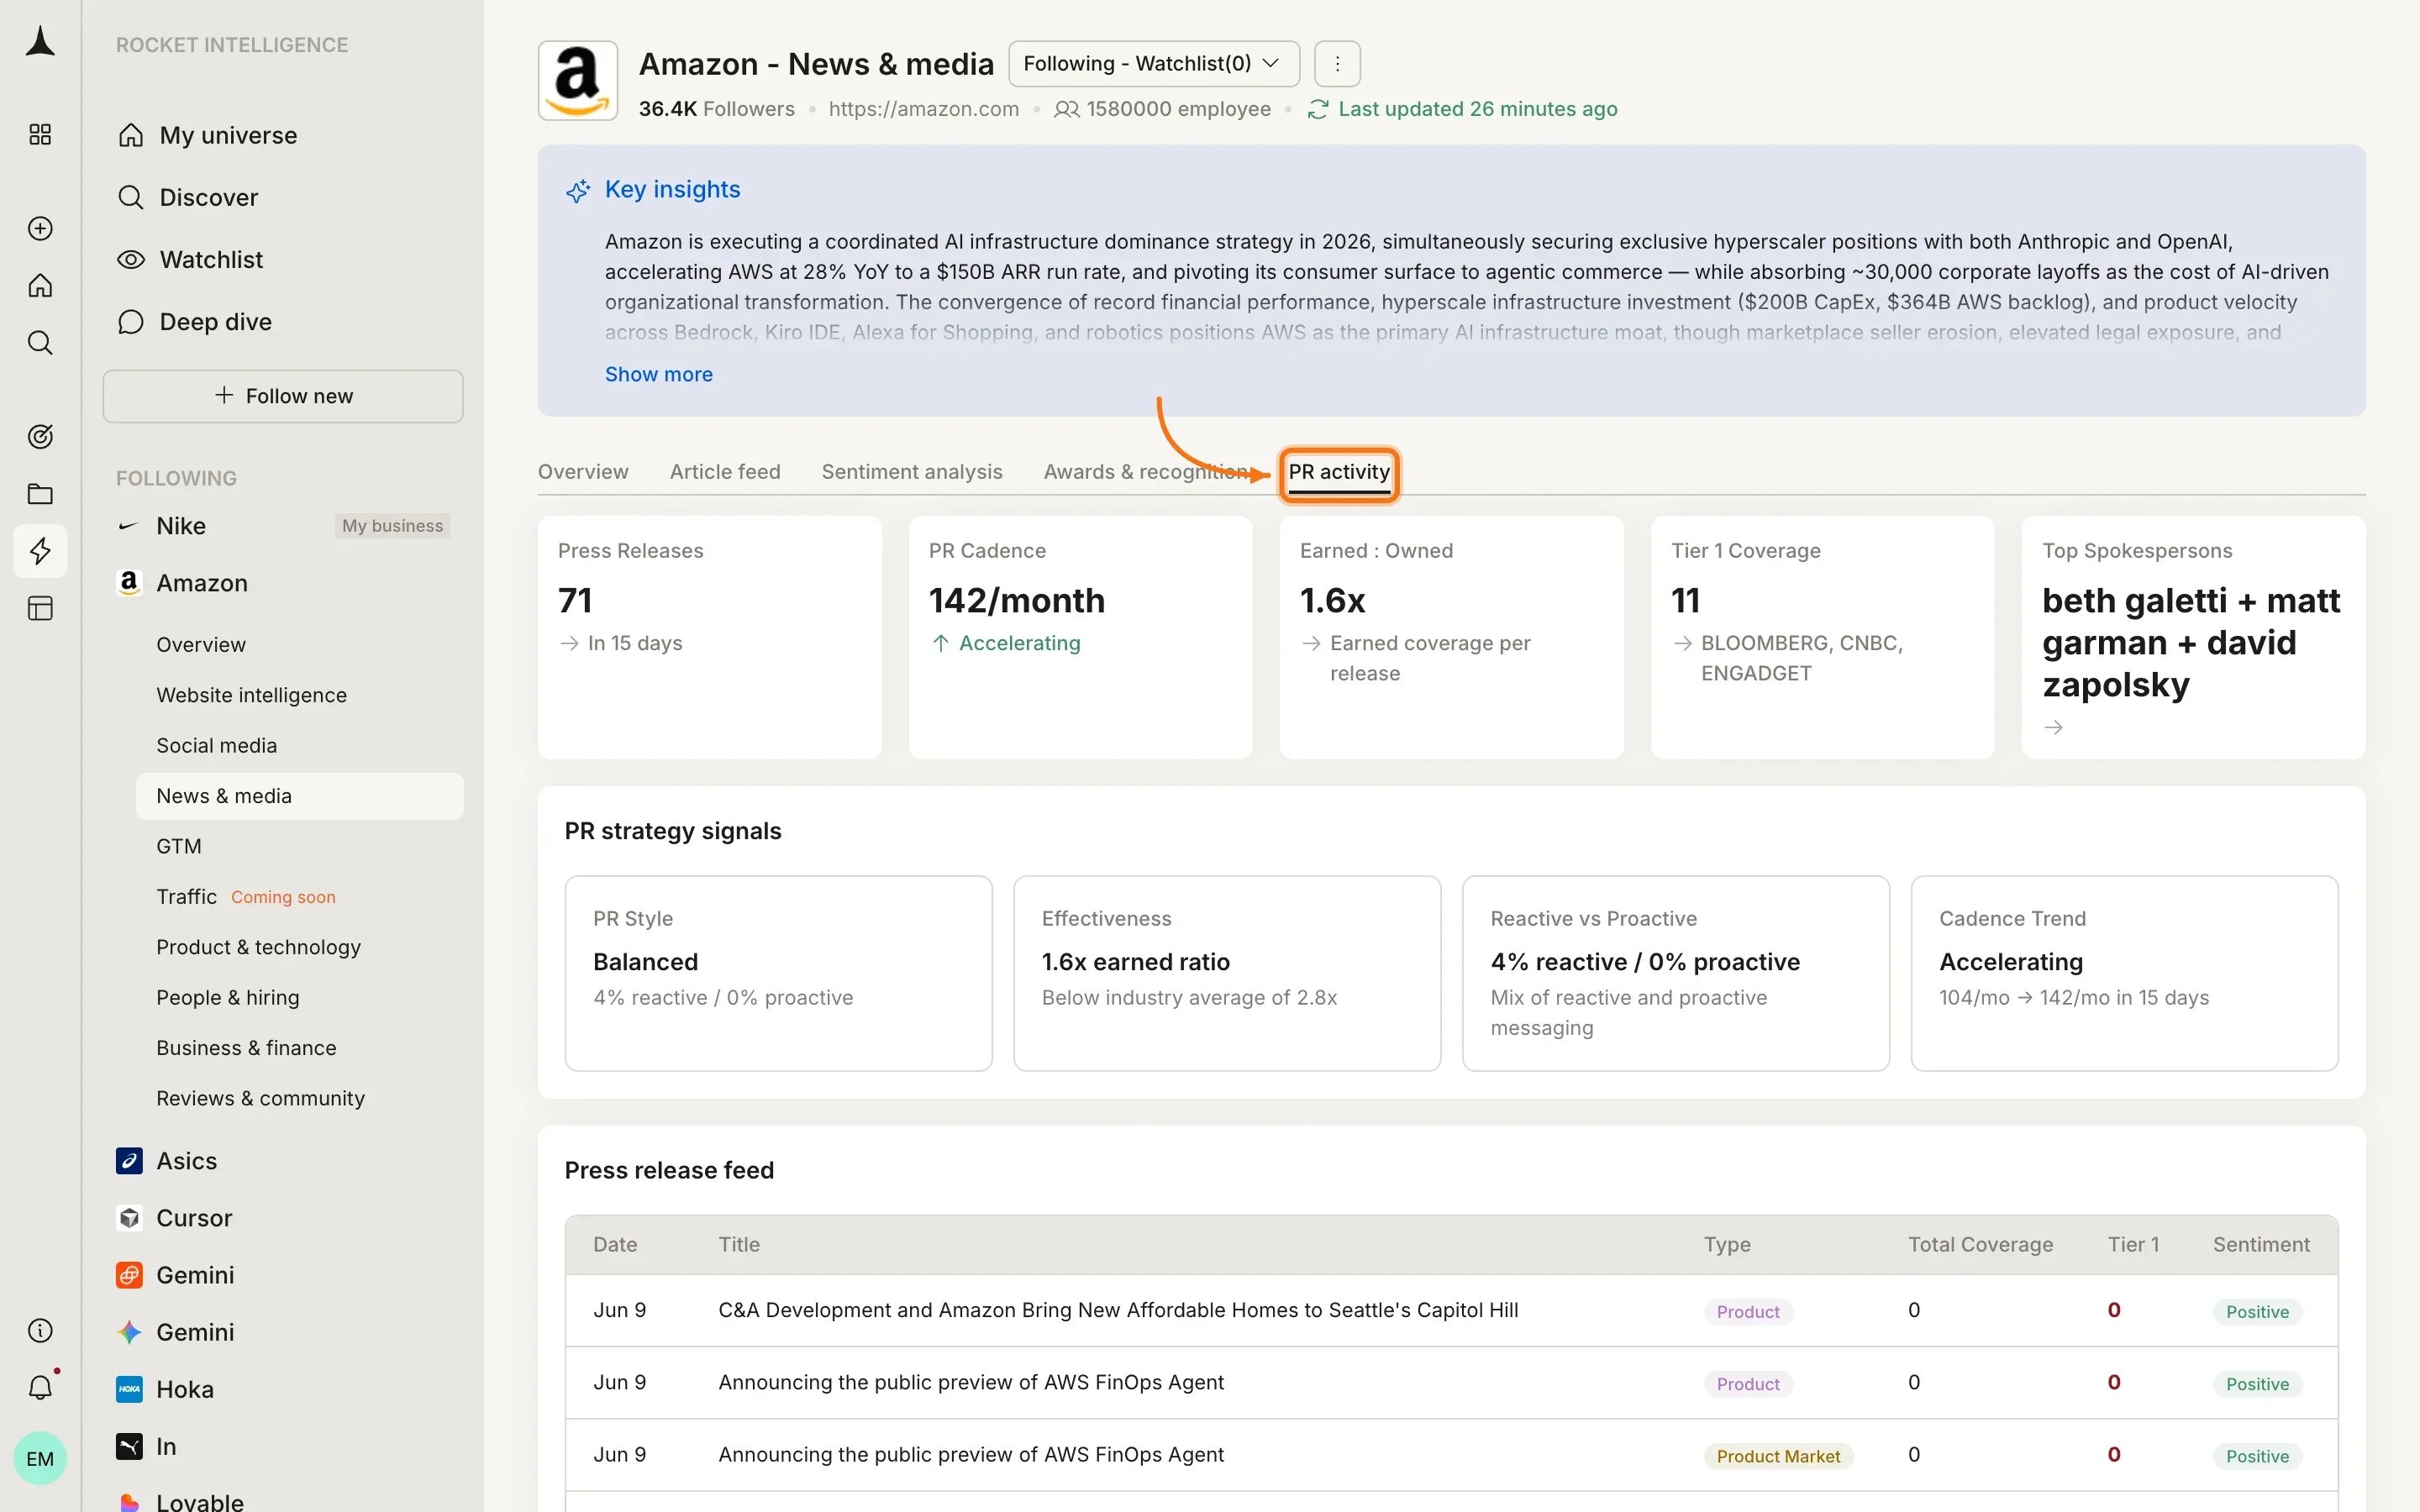Click Show more in Key insights
Image resolution: width=2420 pixels, height=1512 pixels.
coord(659,374)
